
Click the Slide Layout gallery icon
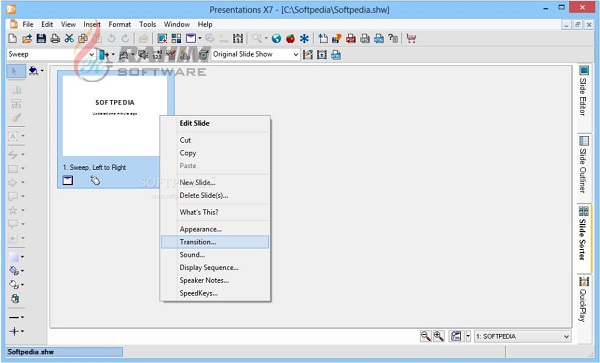click(x=176, y=38)
